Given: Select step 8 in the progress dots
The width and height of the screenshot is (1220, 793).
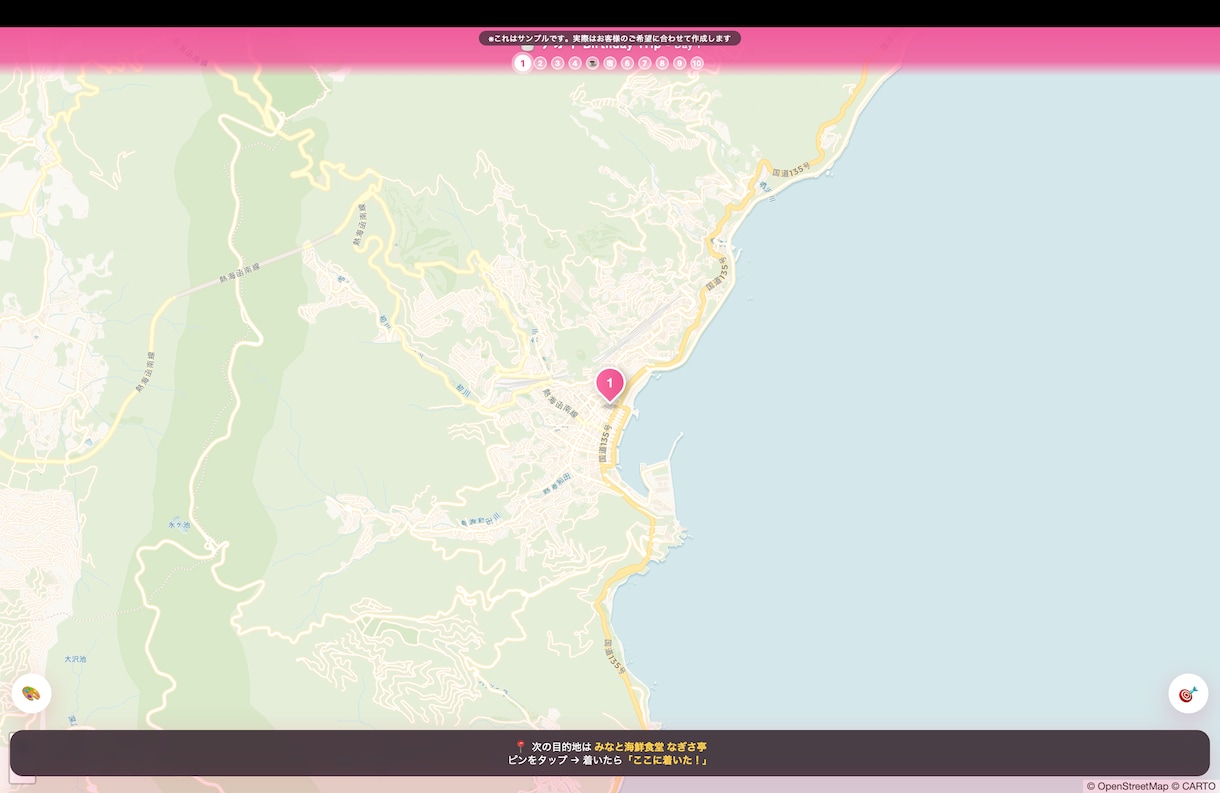Looking at the screenshot, I should point(662,63).
